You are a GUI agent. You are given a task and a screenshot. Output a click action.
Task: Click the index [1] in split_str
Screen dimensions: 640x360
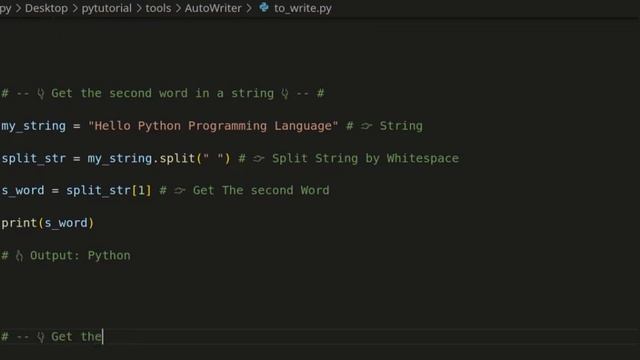[141, 191]
